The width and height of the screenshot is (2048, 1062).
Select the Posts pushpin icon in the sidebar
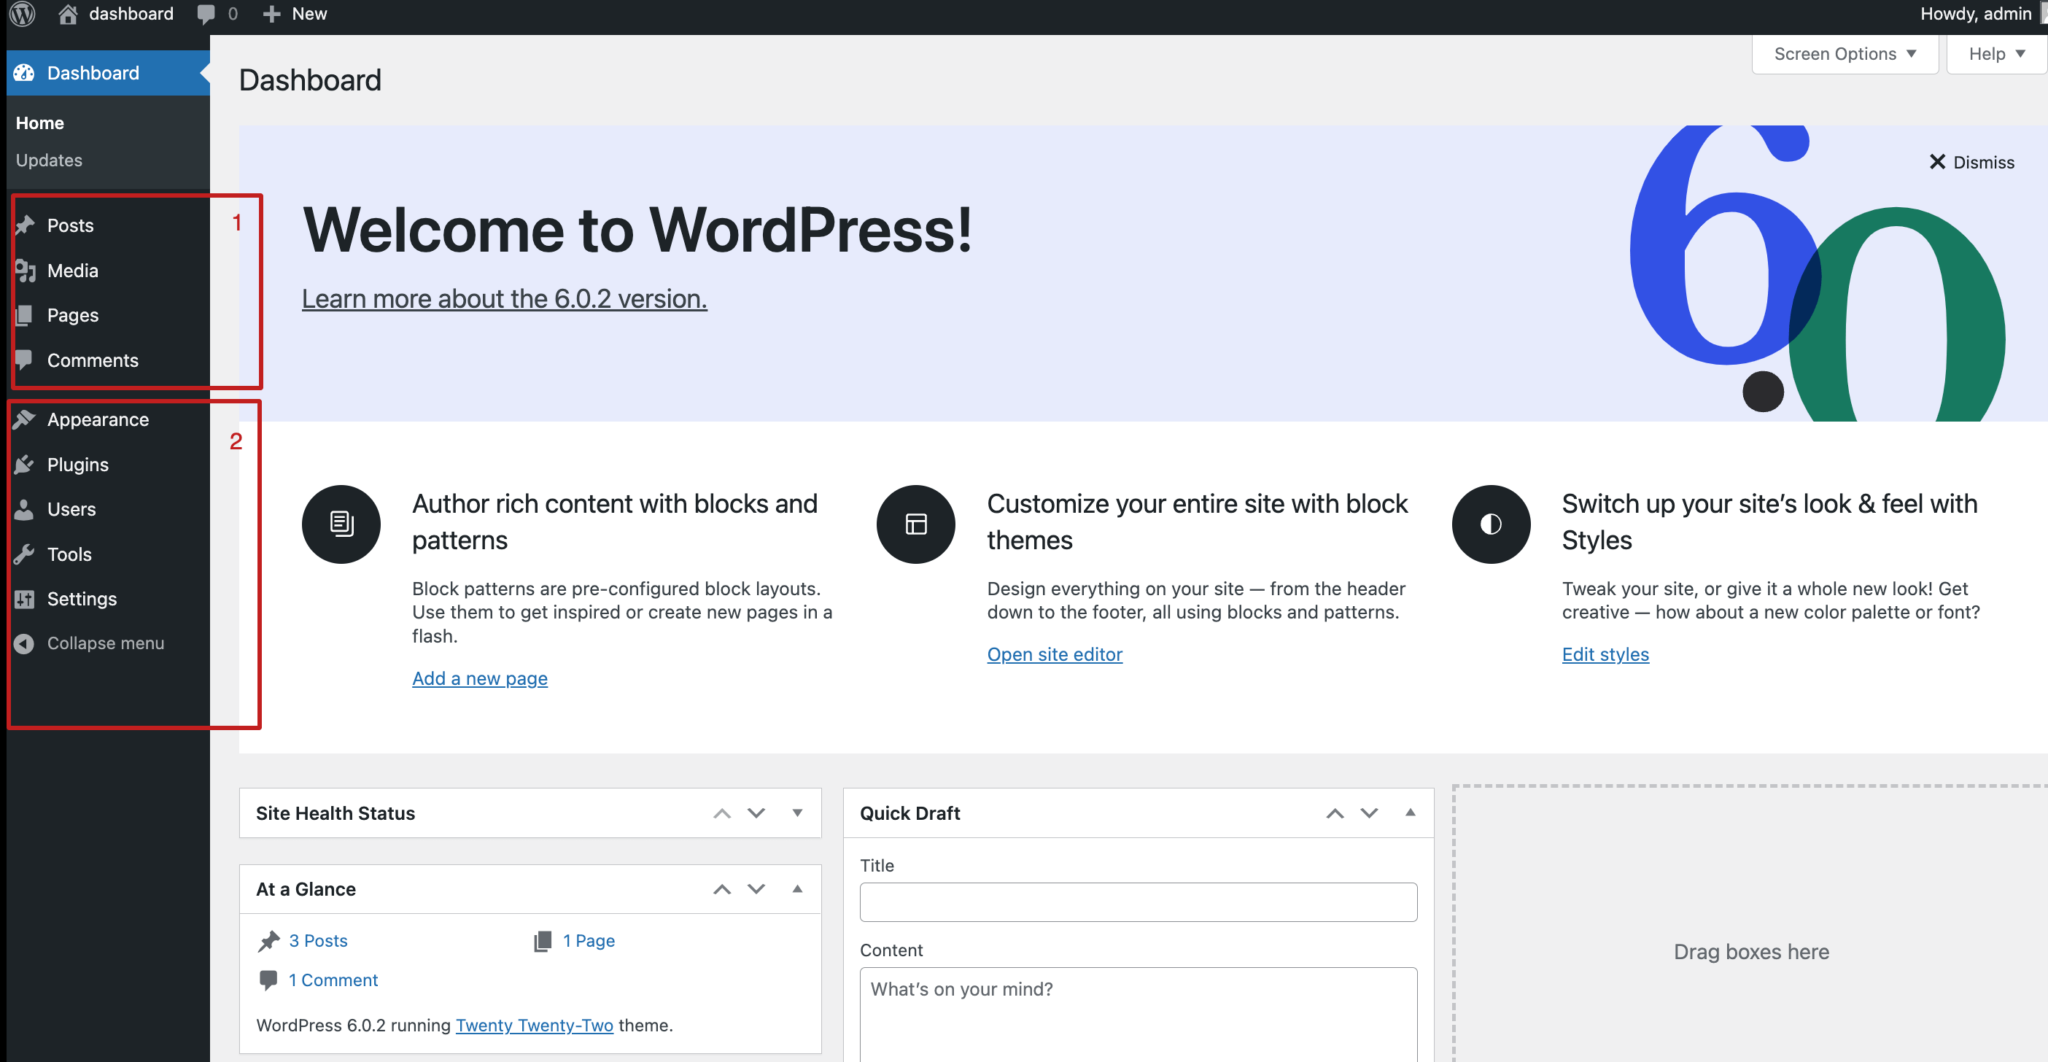(24, 225)
